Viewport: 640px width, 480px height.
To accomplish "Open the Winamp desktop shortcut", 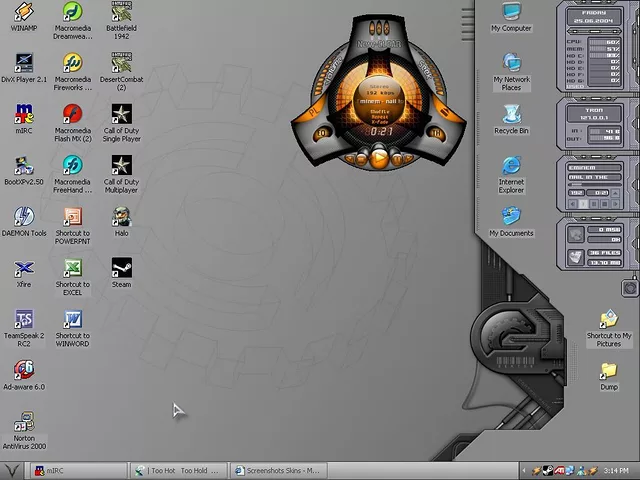I will click(x=23, y=13).
